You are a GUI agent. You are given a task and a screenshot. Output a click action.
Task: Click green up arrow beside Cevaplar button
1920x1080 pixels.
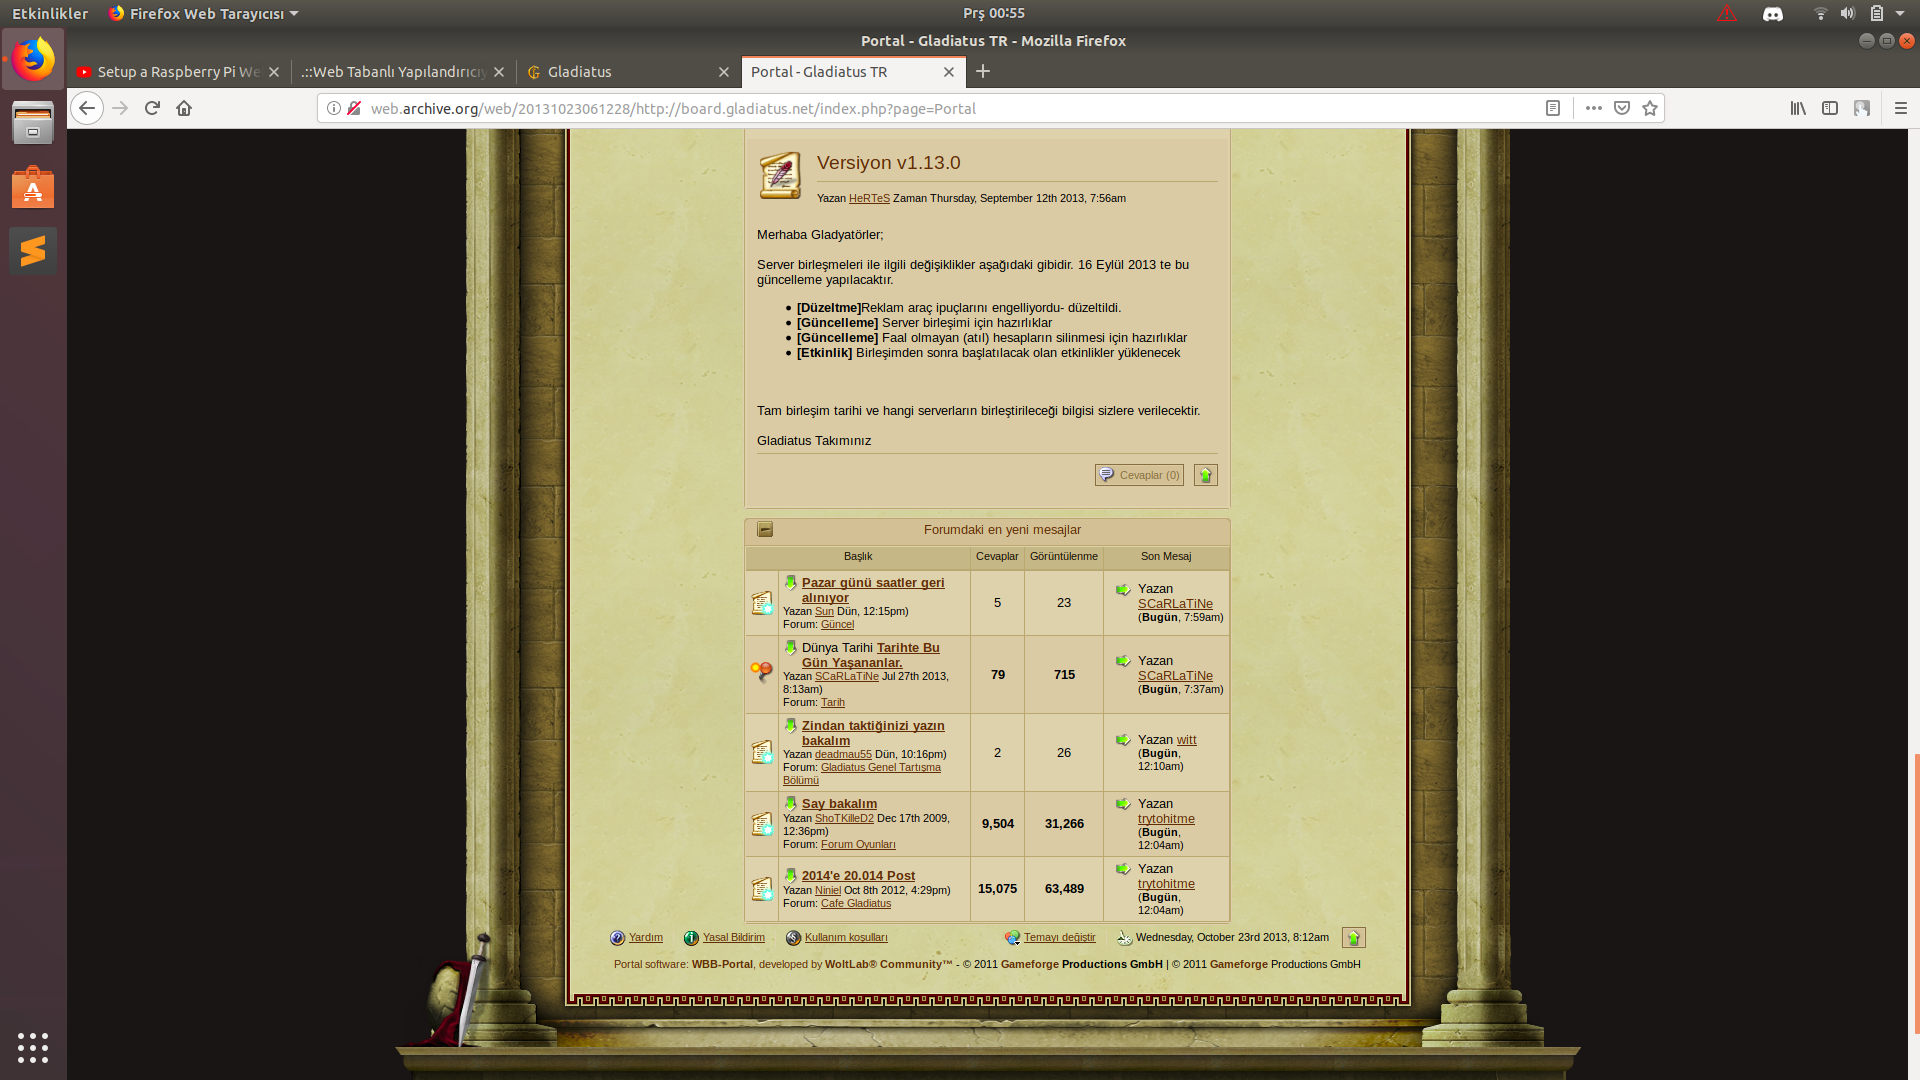(1206, 475)
